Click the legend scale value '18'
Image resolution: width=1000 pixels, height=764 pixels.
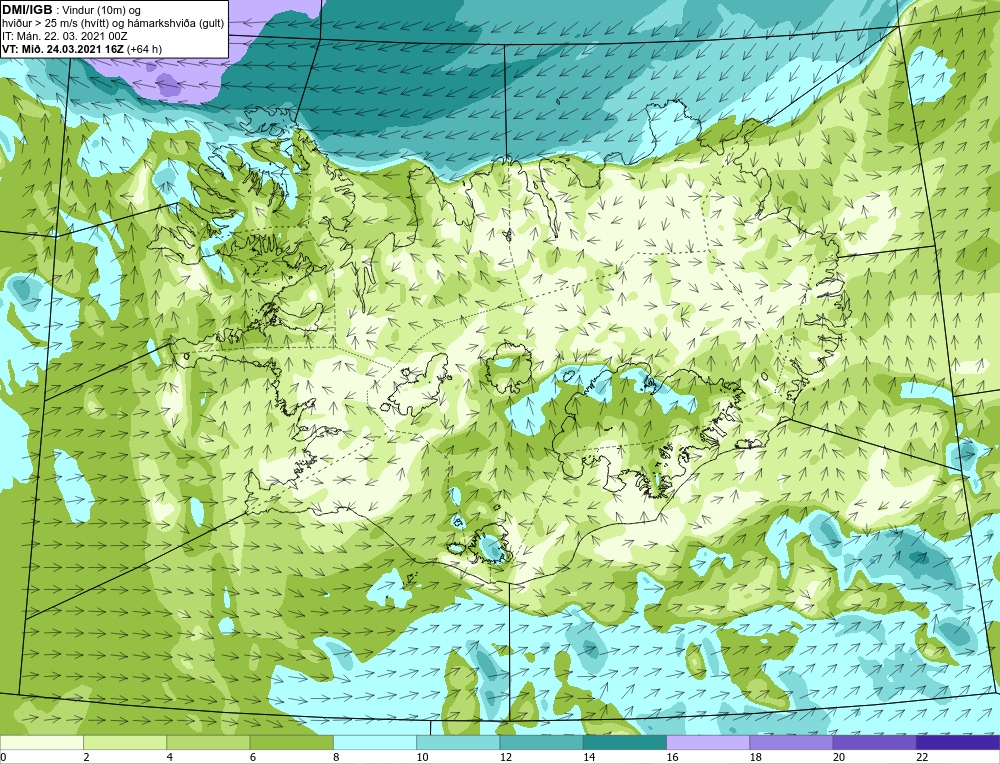point(754,757)
